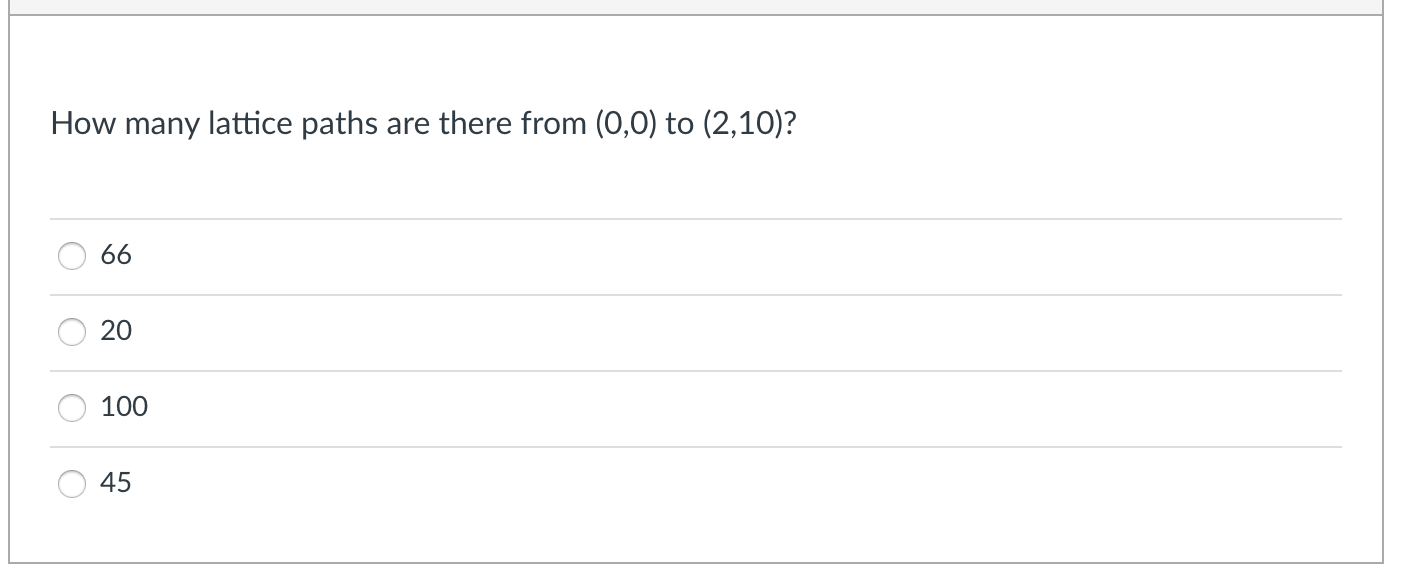Click the third answer row
Screen dimensions: 1418x580
click(x=400, y=407)
